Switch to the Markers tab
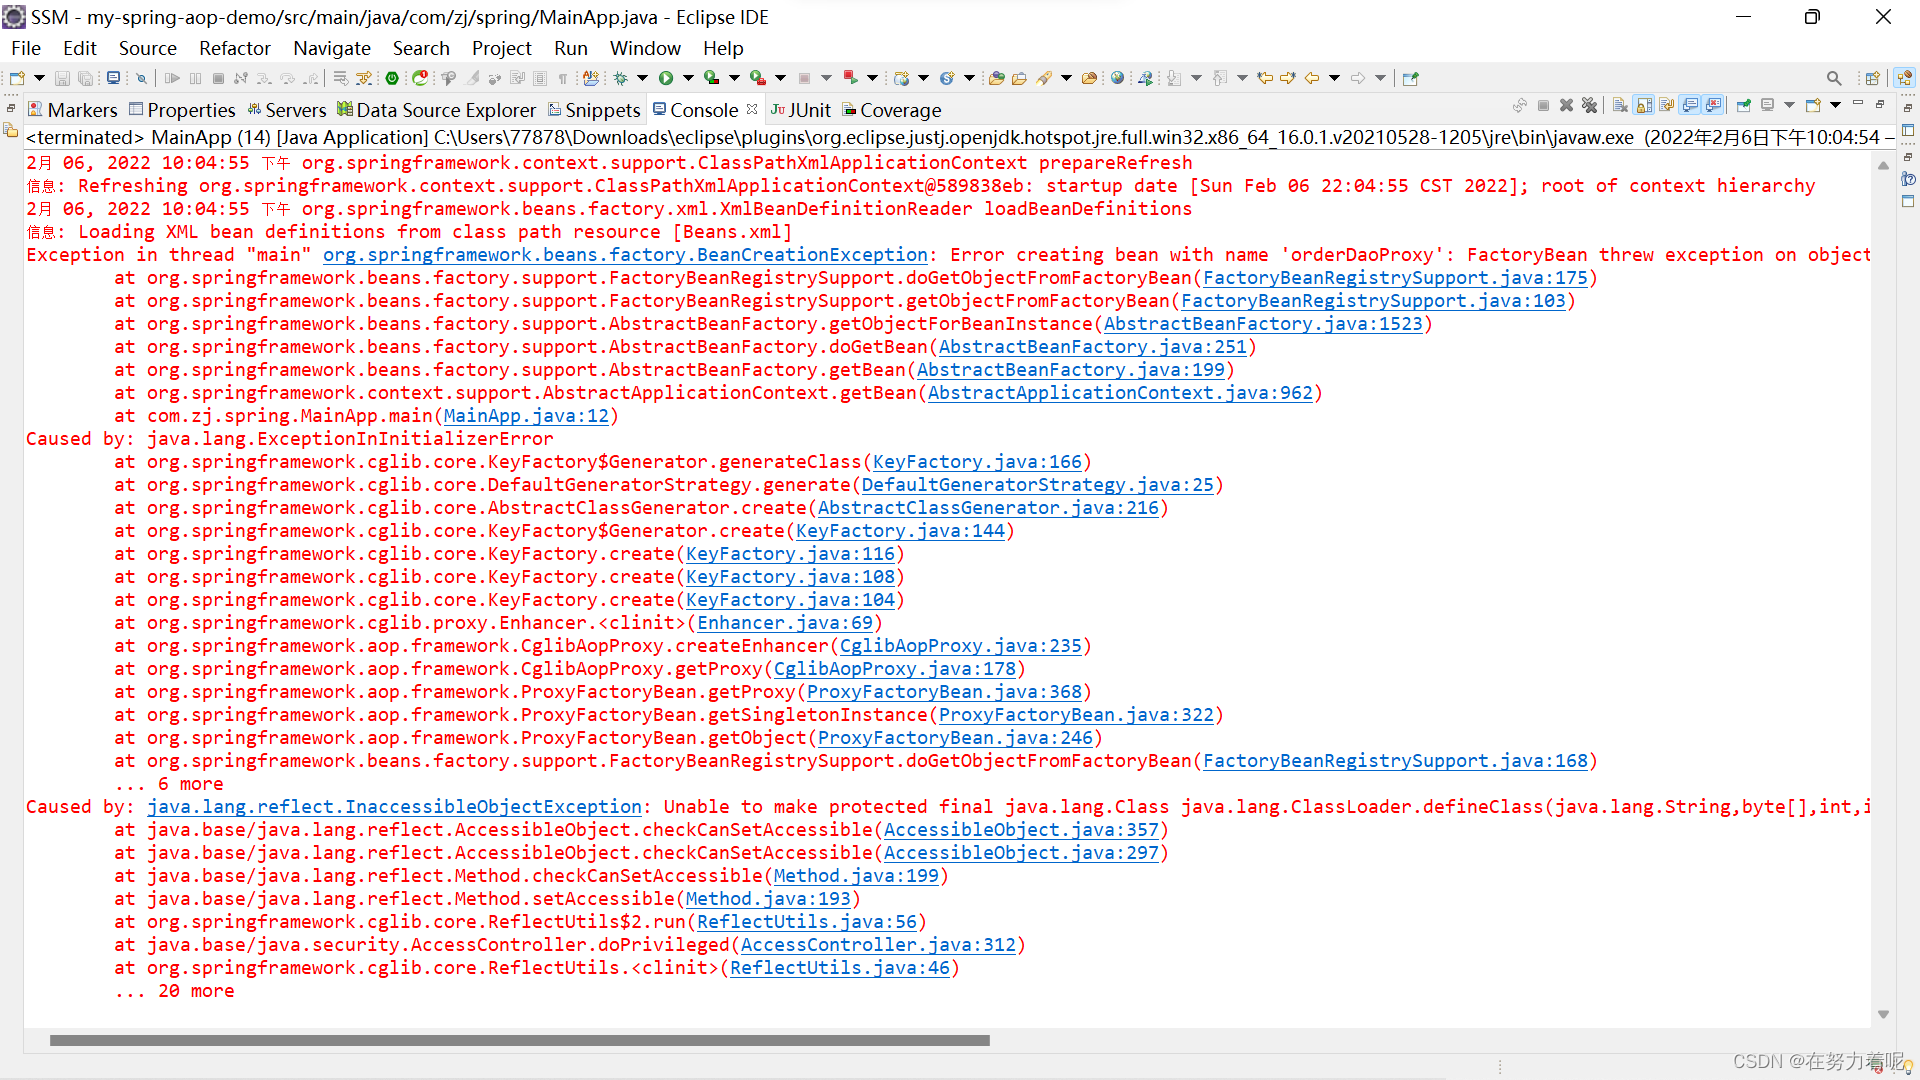Viewport: 1920px width, 1080px height. 73,110
